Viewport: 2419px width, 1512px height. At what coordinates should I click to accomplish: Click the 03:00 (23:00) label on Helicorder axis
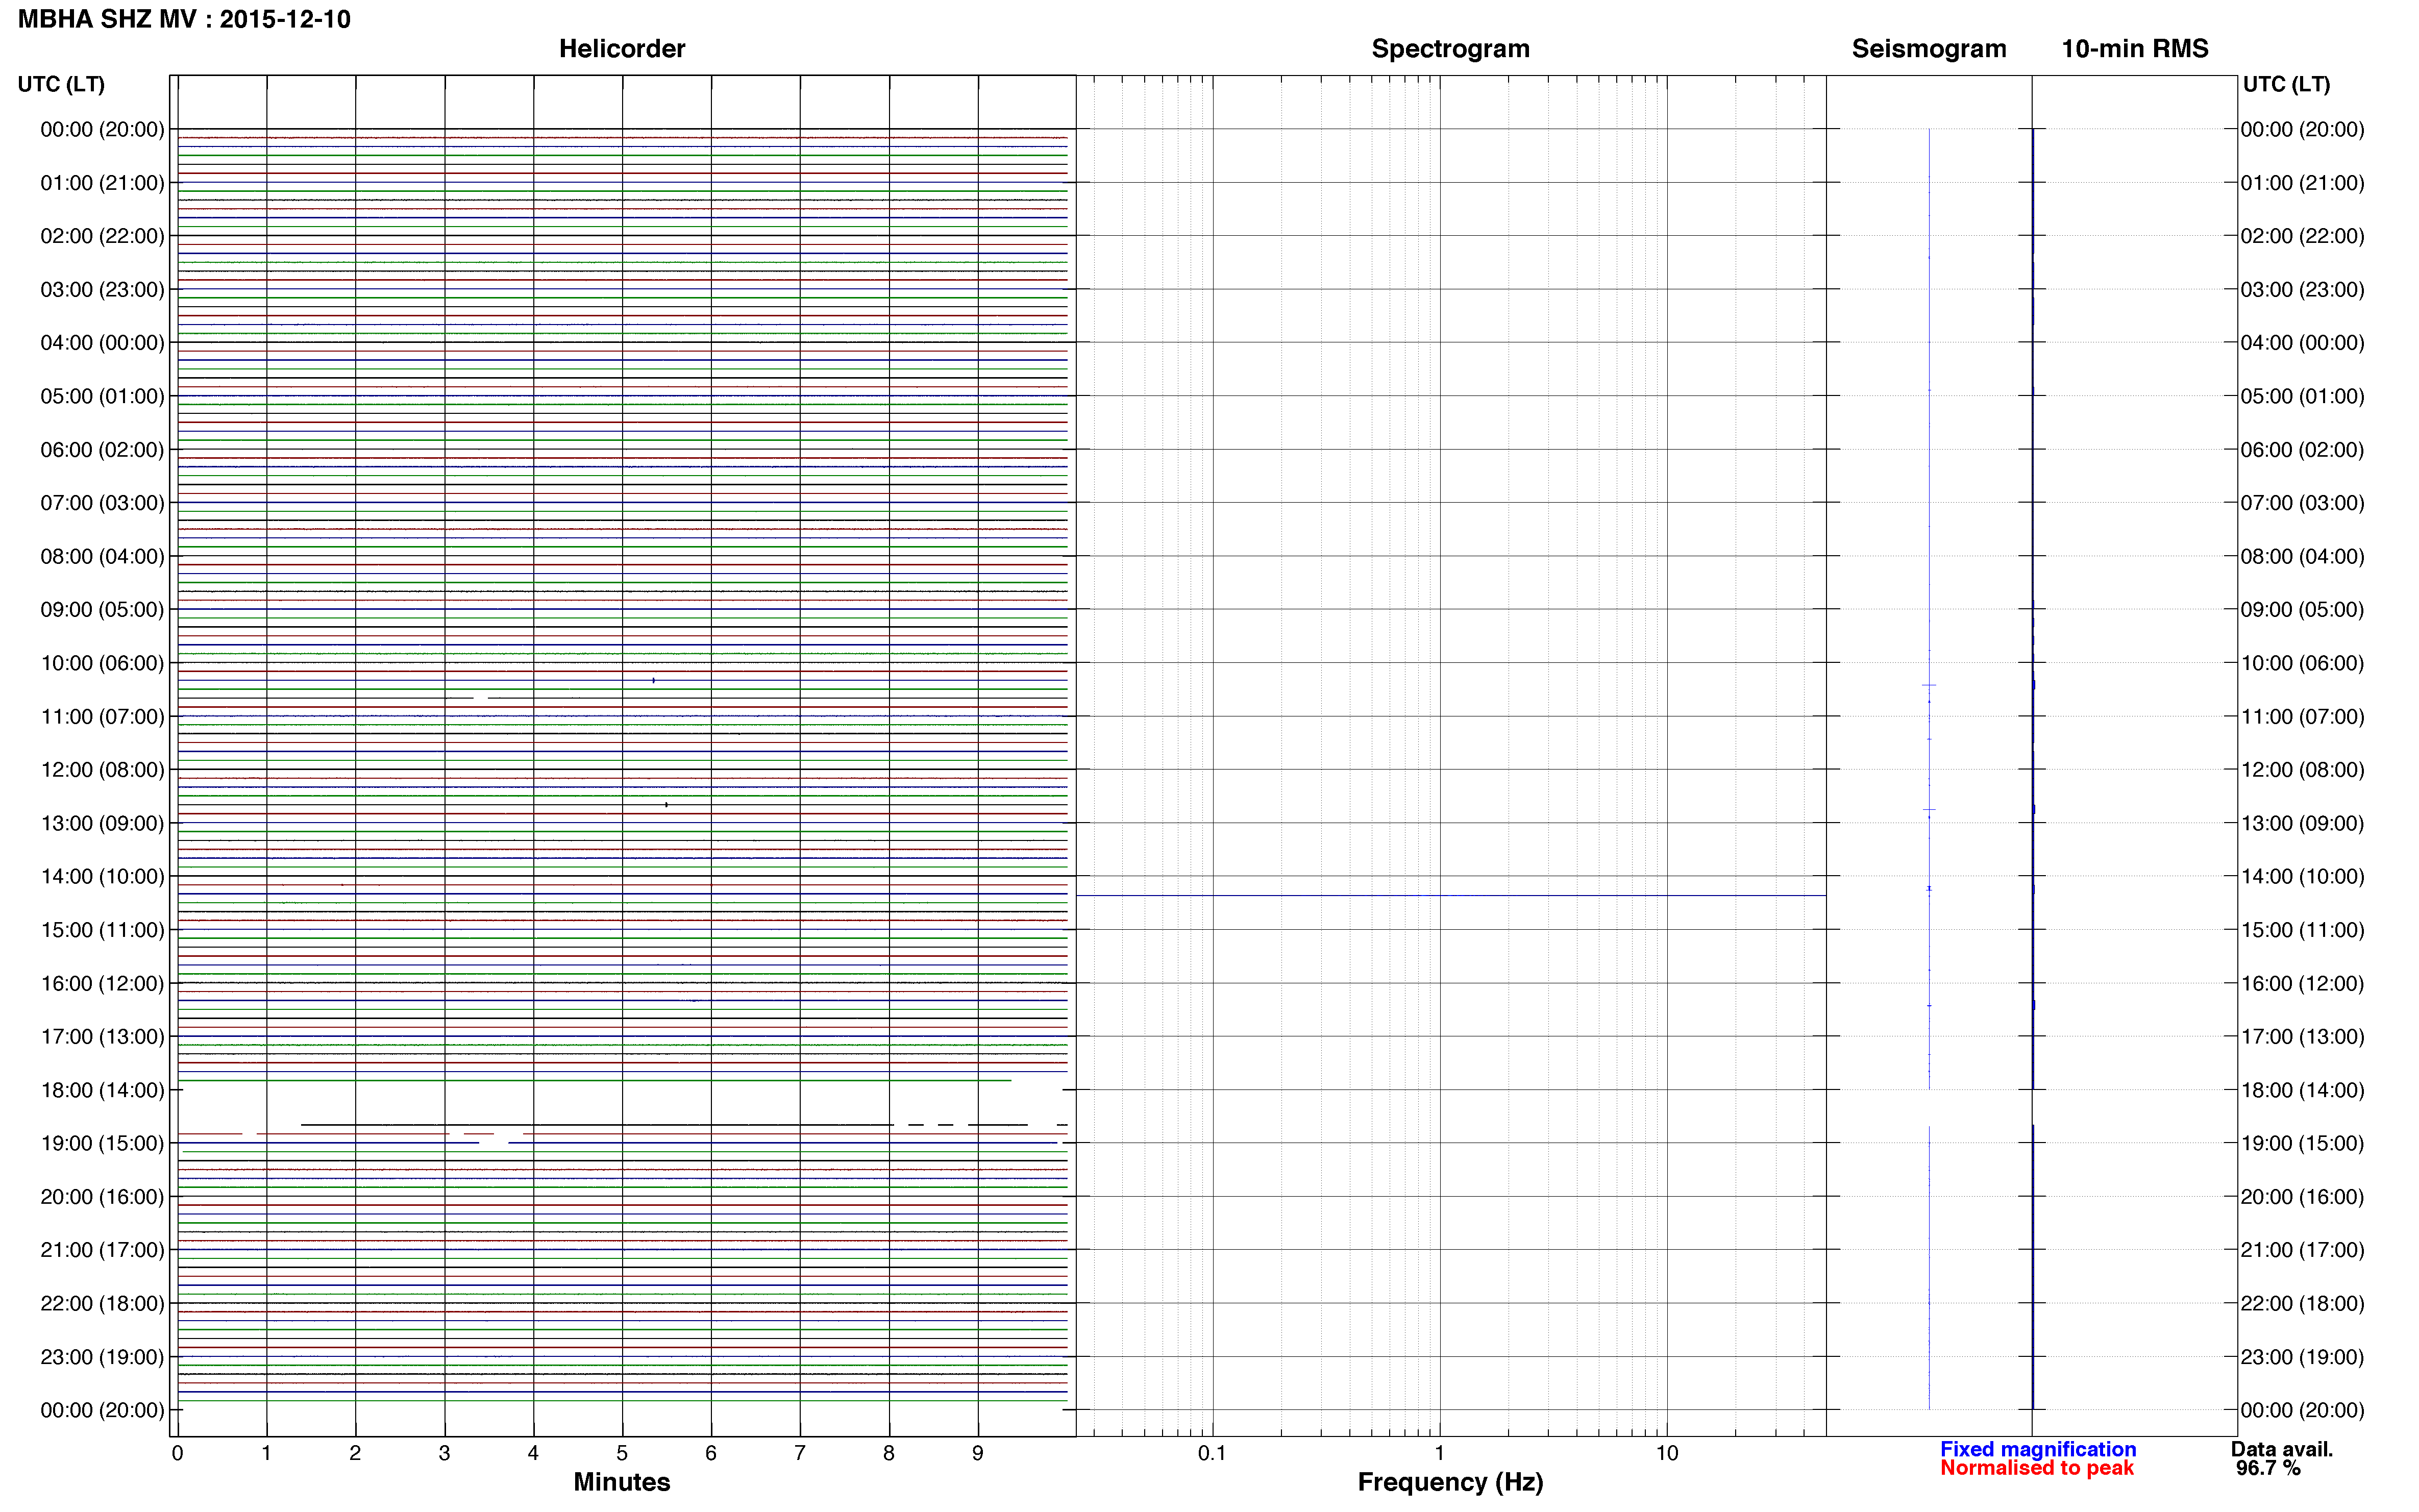click(x=102, y=290)
